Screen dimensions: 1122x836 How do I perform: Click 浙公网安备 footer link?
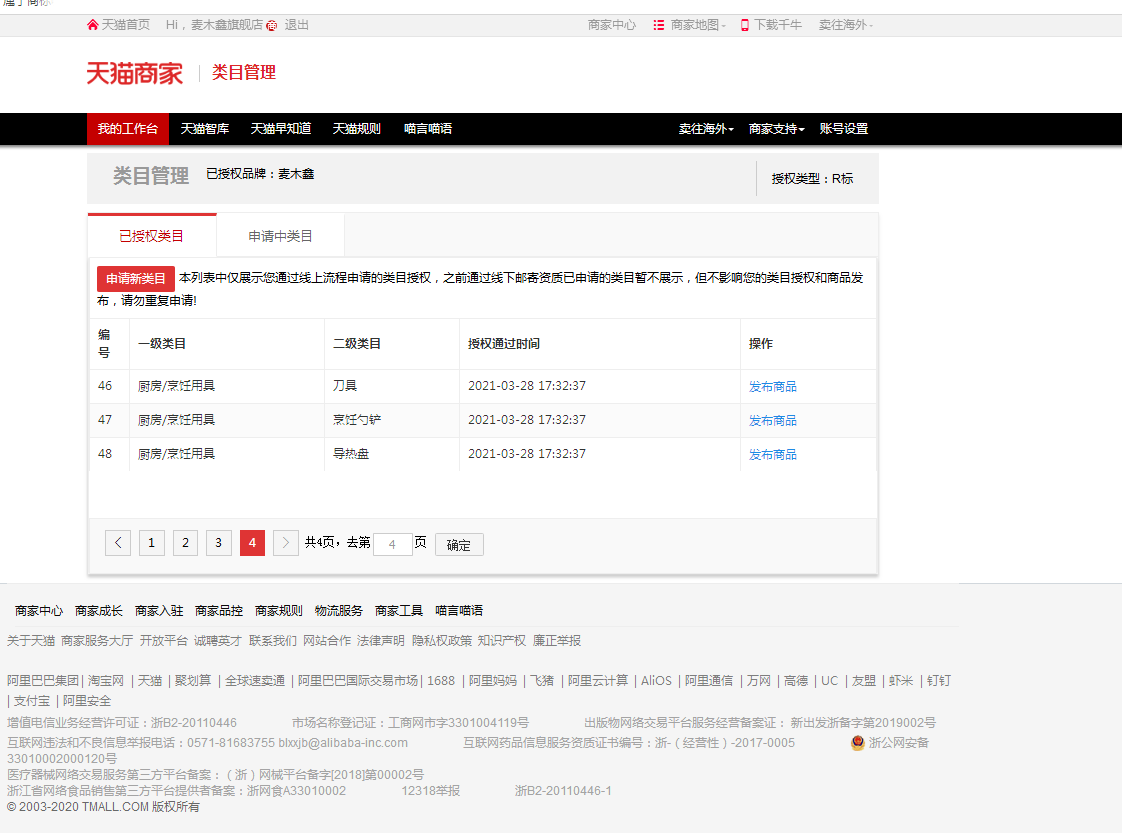pyautogui.click(x=899, y=743)
